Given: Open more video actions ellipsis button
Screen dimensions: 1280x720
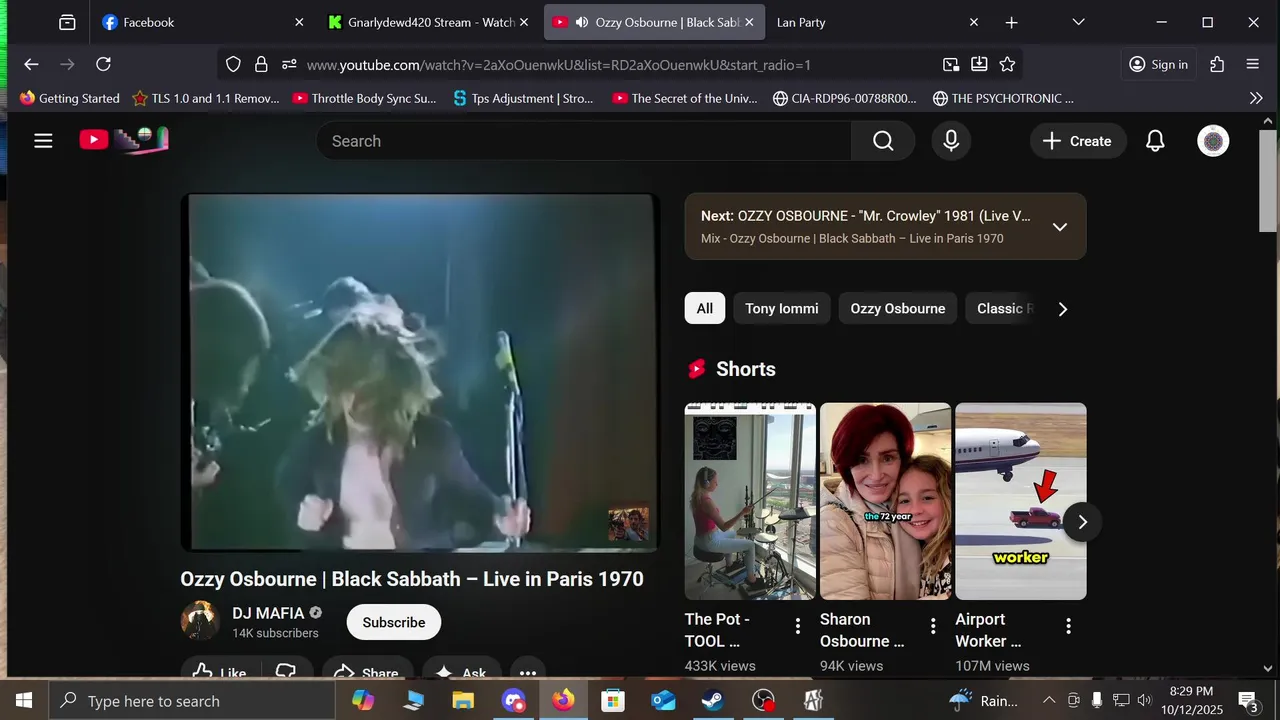Looking at the screenshot, I should click(528, 673).
